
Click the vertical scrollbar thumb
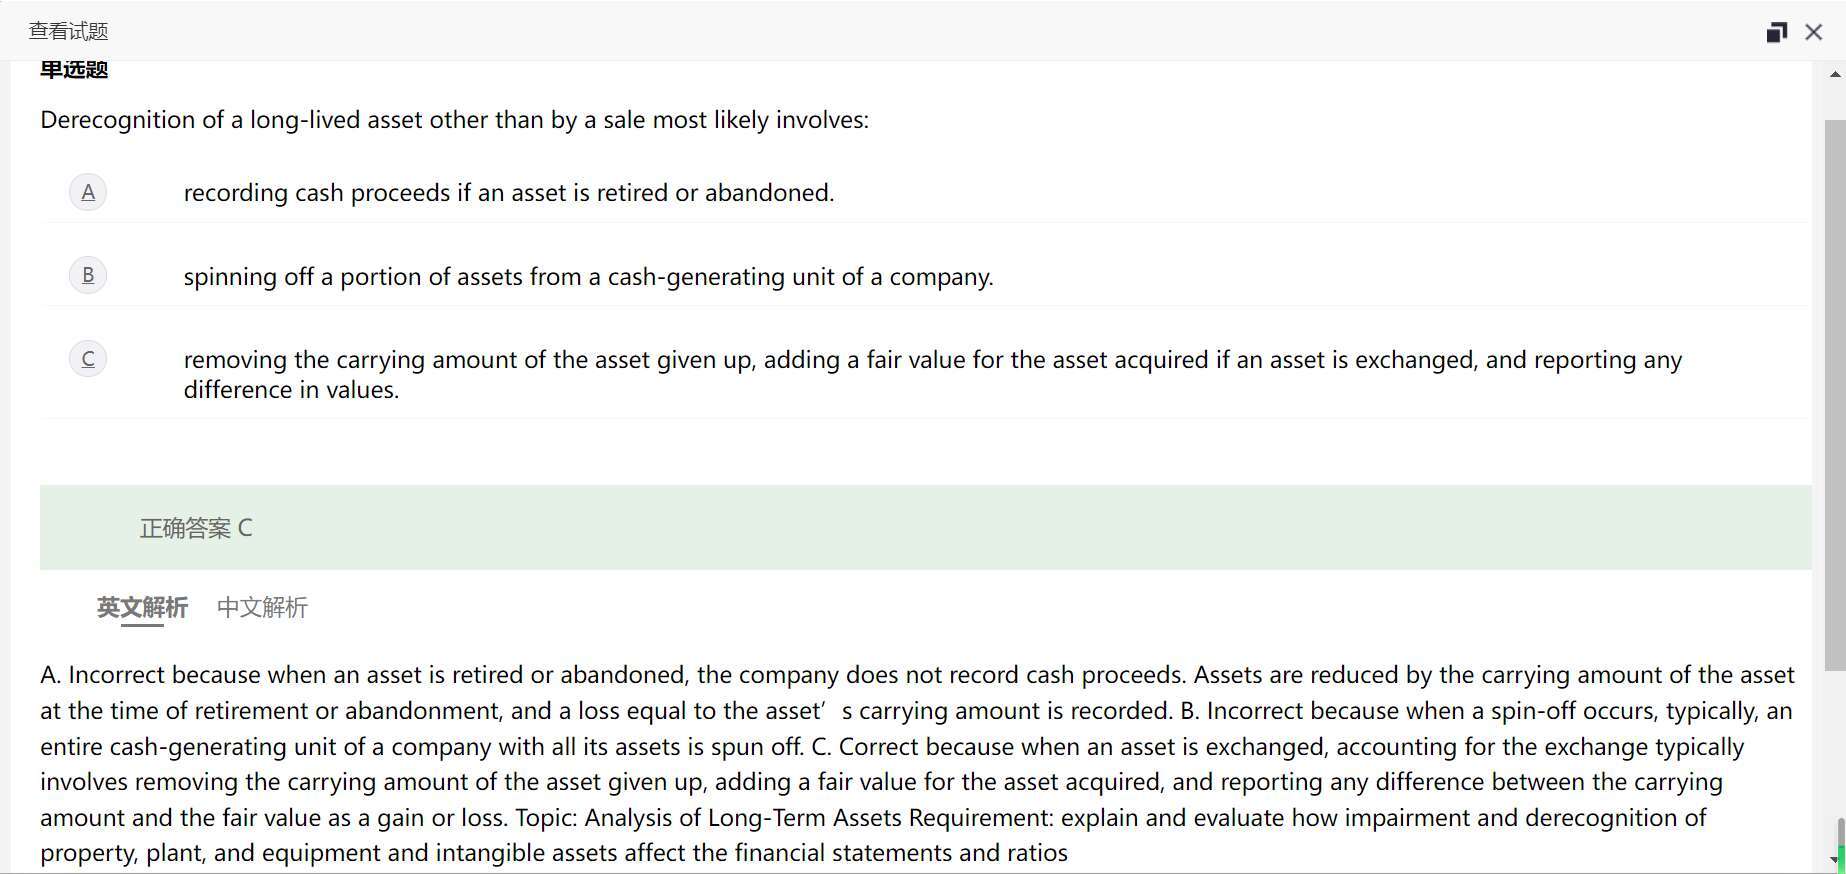pos(1835,395)
